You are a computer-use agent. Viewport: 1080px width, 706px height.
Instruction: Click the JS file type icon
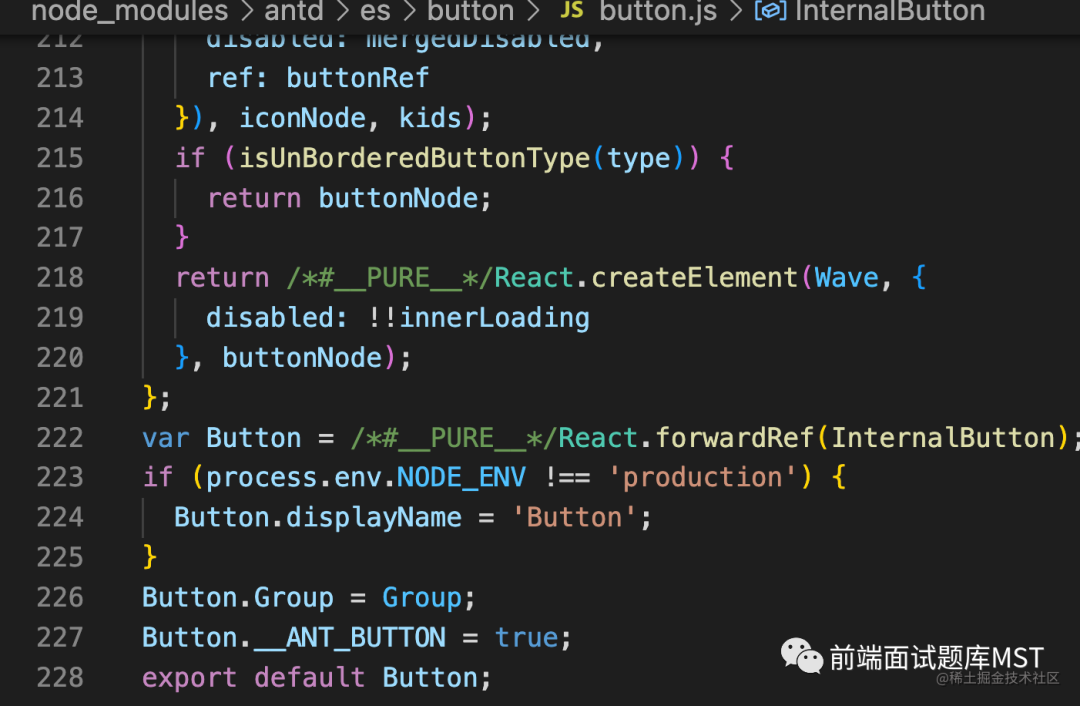(572, 10)
